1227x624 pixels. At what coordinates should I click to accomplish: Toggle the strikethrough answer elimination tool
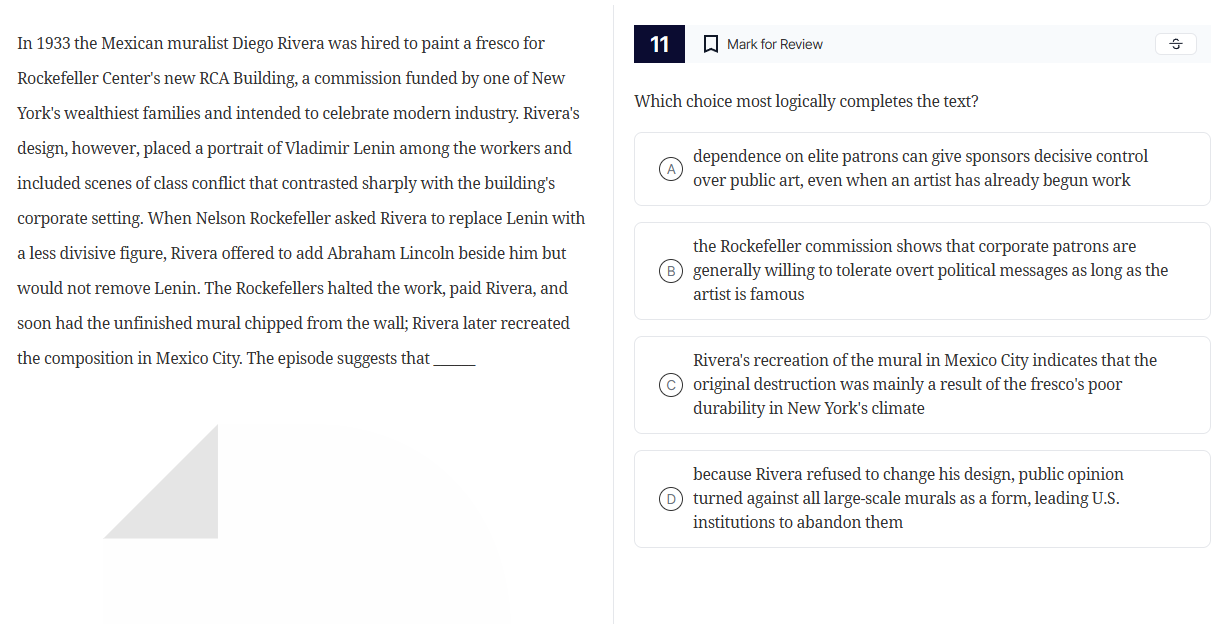1176,44
